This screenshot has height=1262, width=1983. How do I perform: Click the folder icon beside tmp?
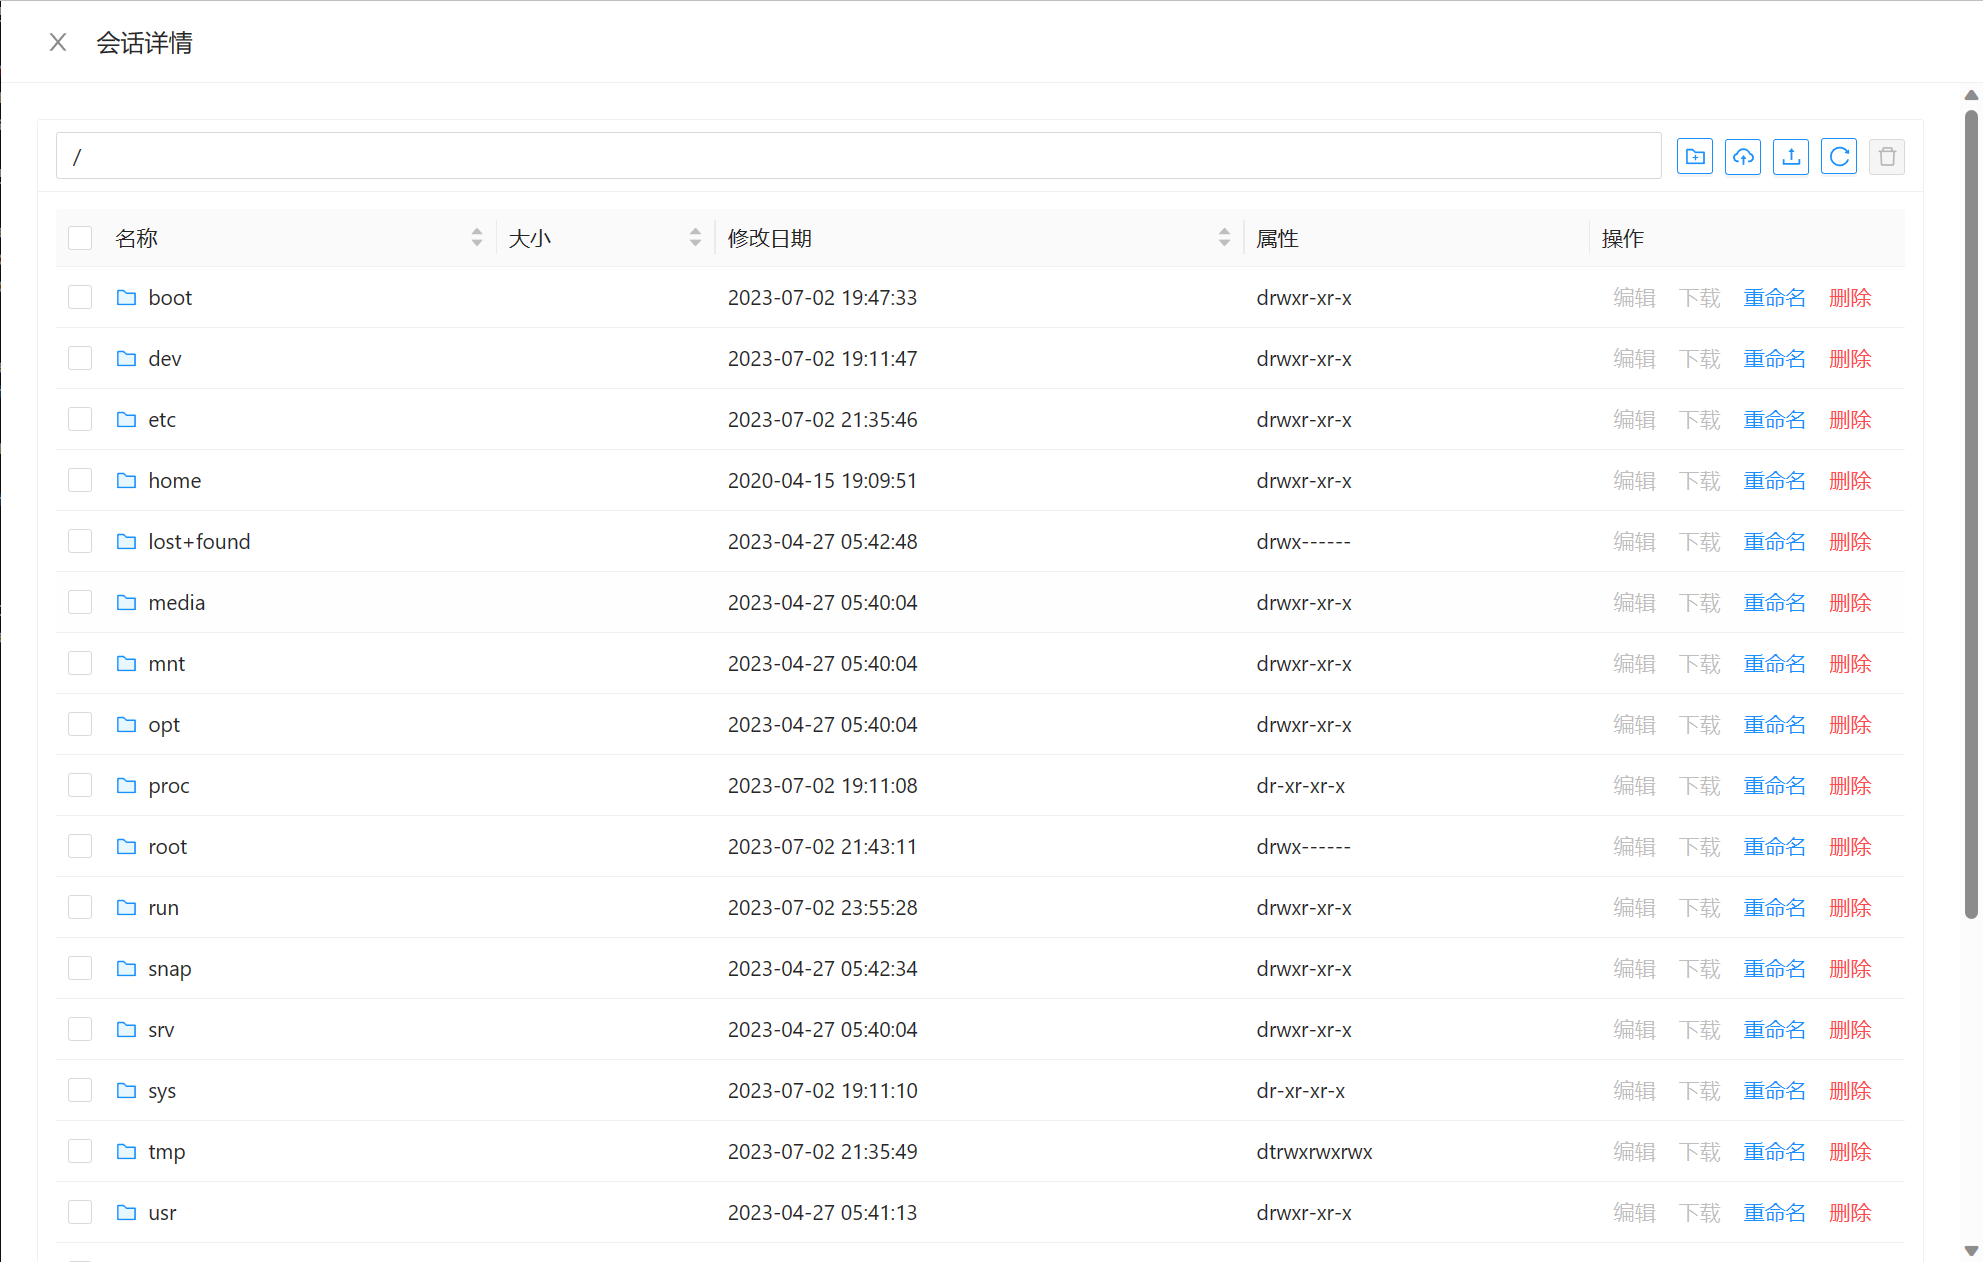click(126, 1151)
